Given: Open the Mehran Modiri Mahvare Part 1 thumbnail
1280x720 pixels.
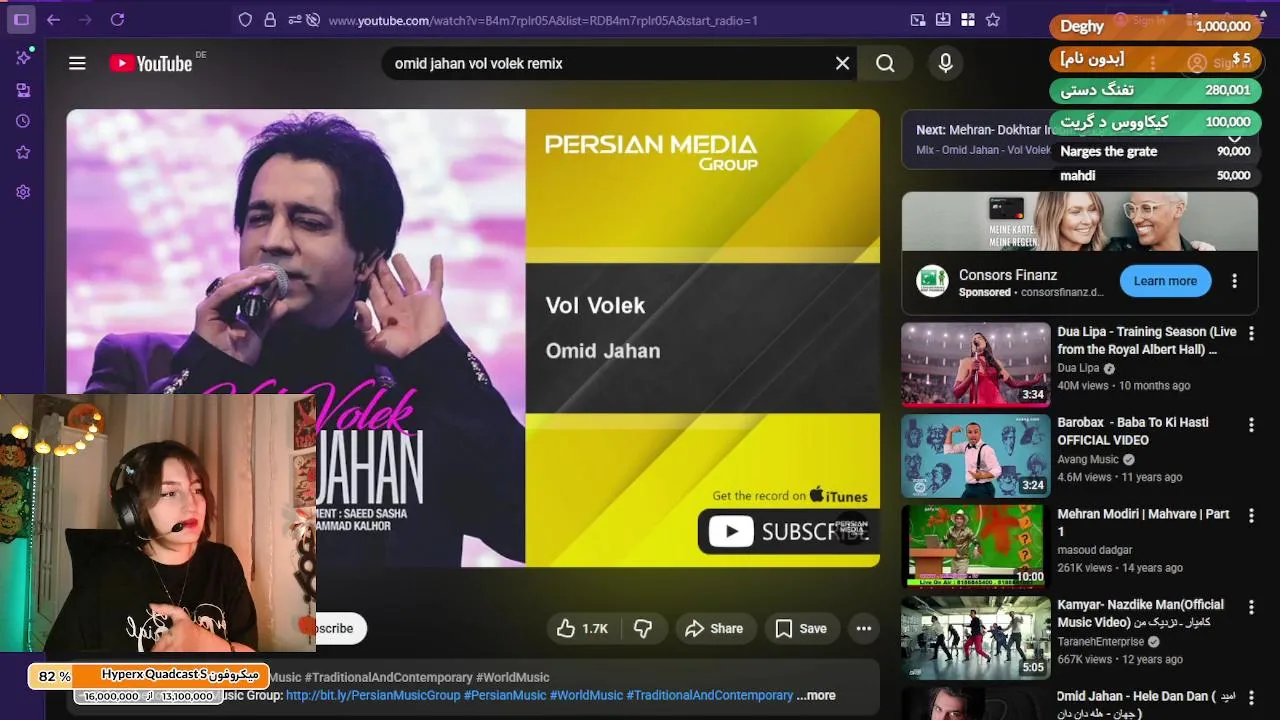Looking at the screenshot, I should click(976, 546).
